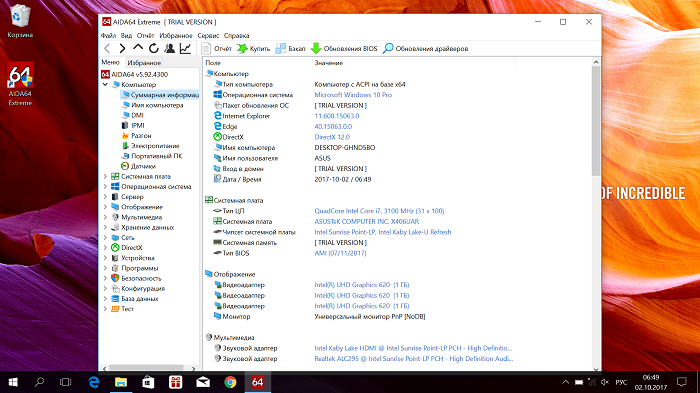Open the QuadCore Intel Core i7 link
Image resolution: width=700 pixels, height=393 pixels.
pyautogui.click(x=379, y=211)
